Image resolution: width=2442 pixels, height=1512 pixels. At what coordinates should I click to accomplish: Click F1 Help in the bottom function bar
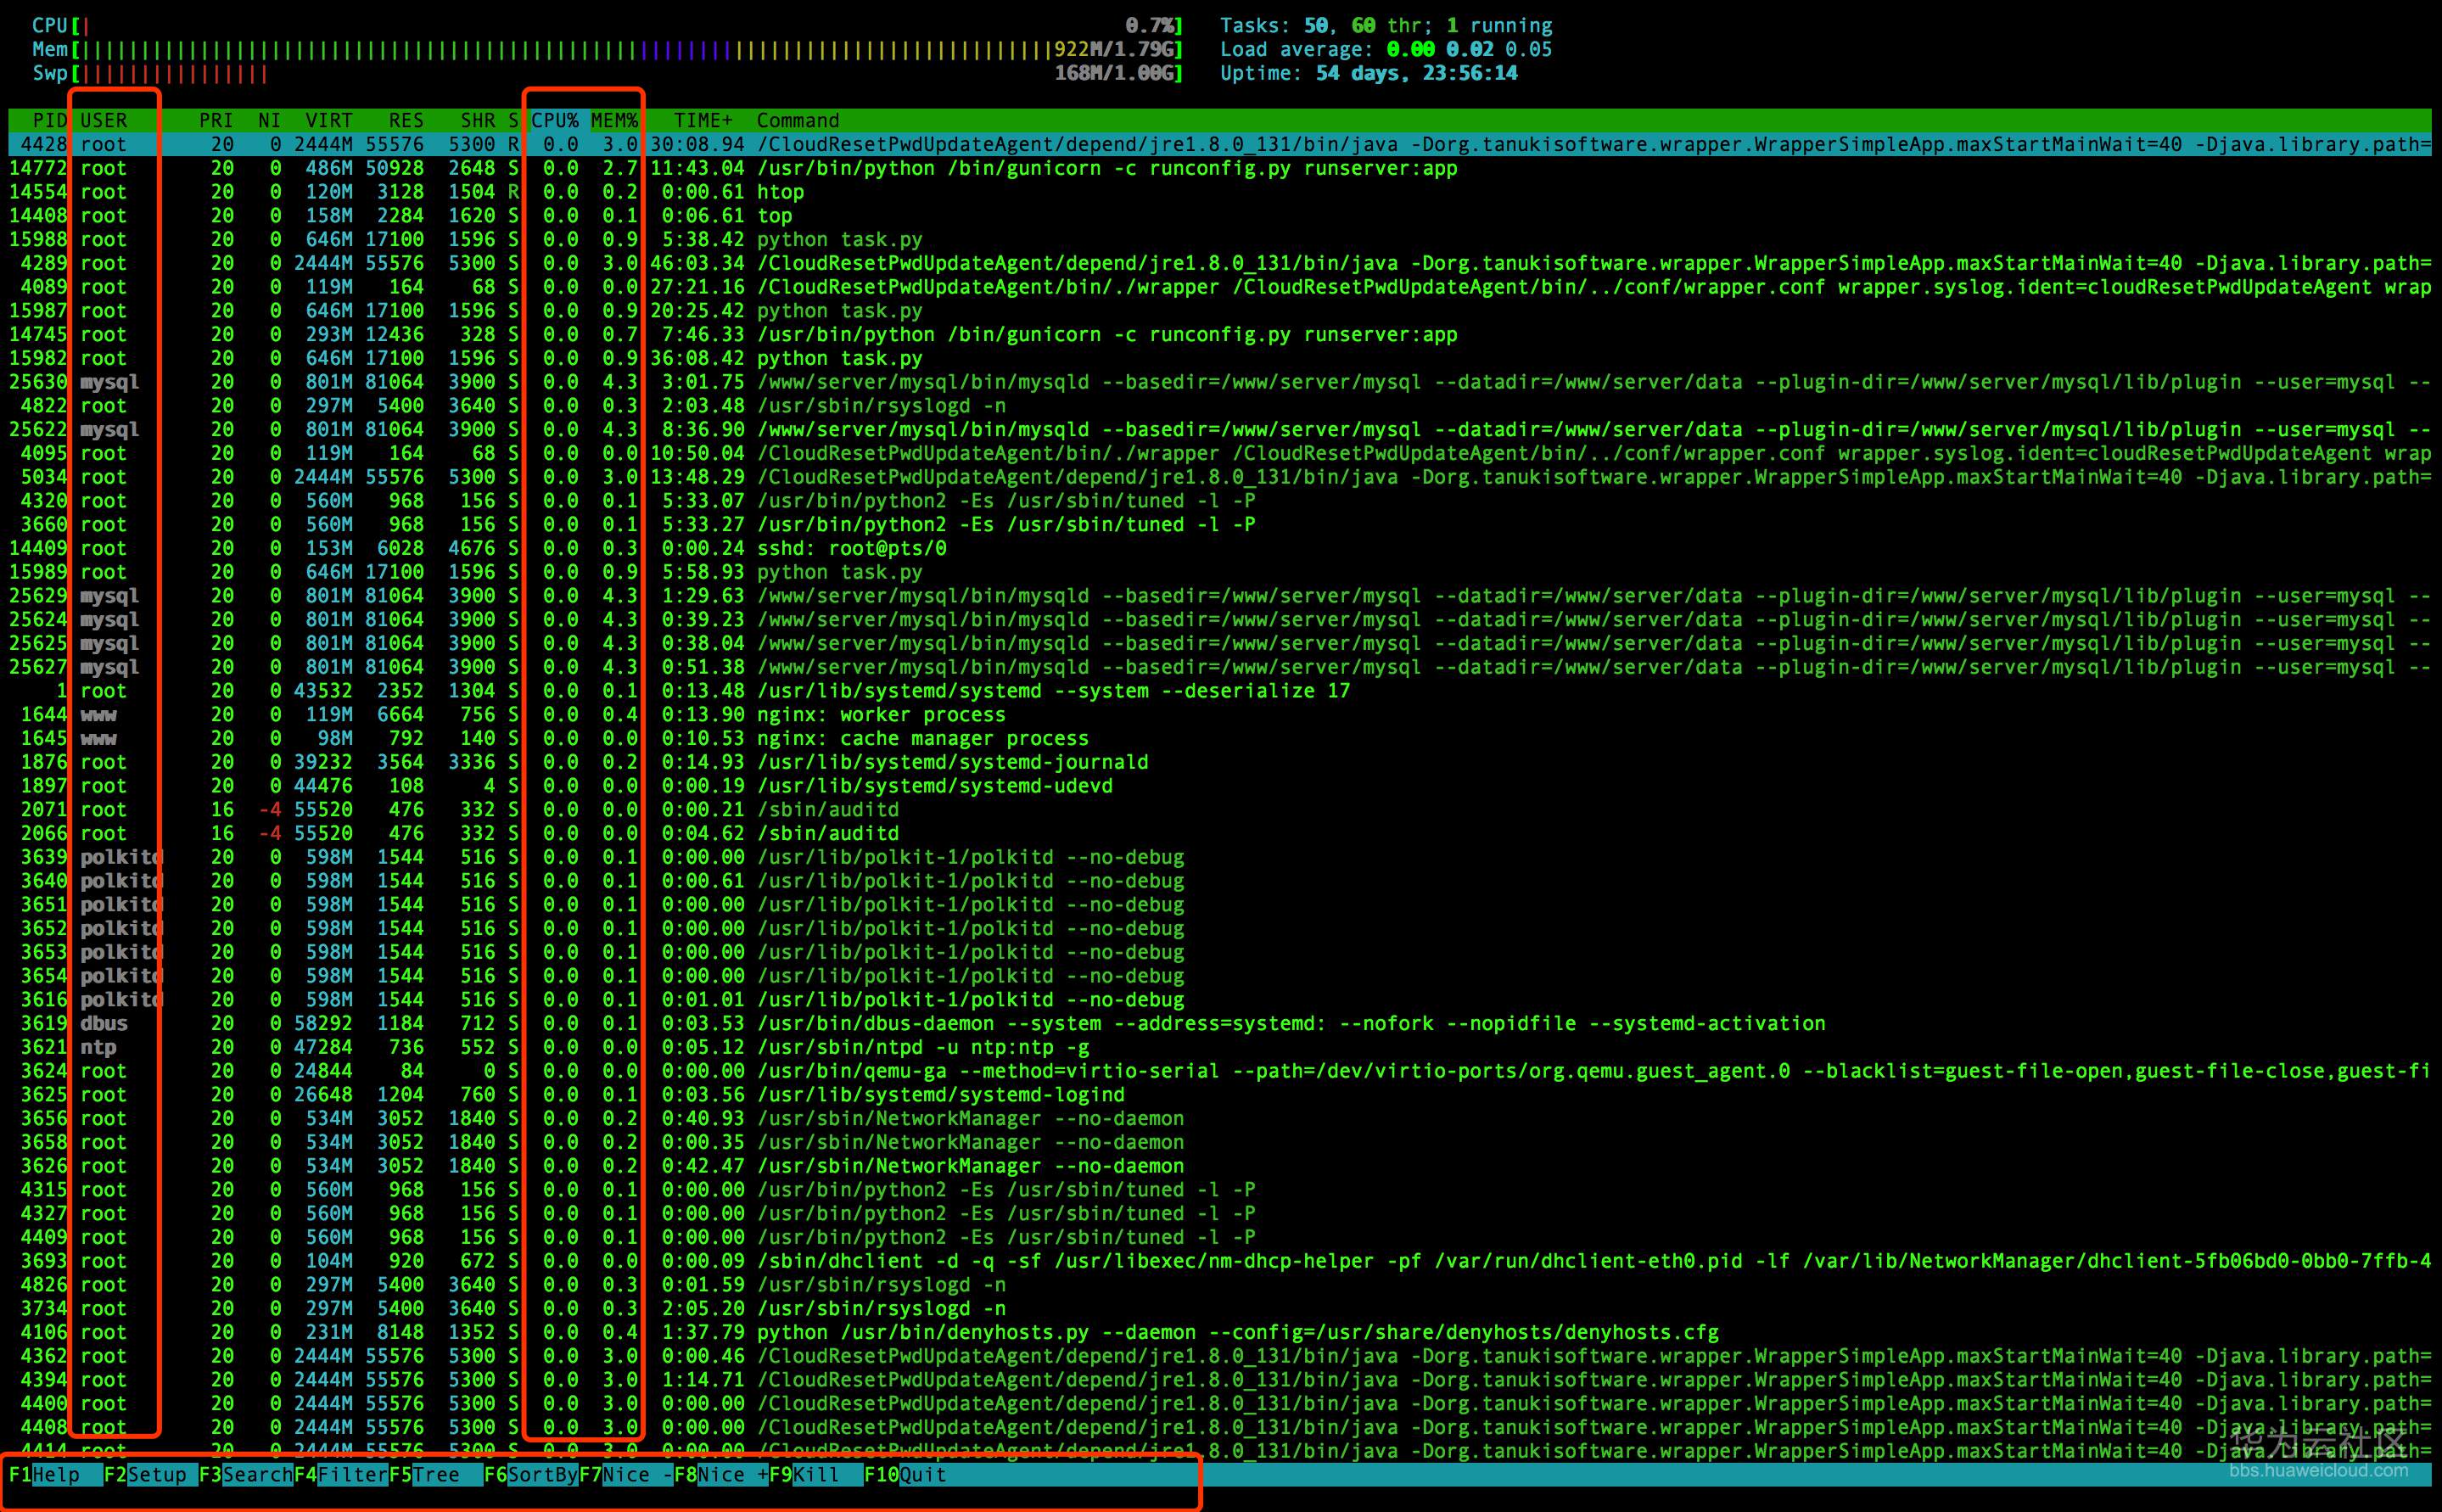[x=55, y=1474]
